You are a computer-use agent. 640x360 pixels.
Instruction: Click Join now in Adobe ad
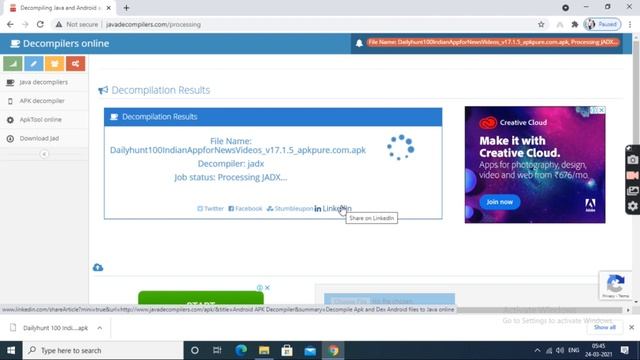click(x=500, y=202)
